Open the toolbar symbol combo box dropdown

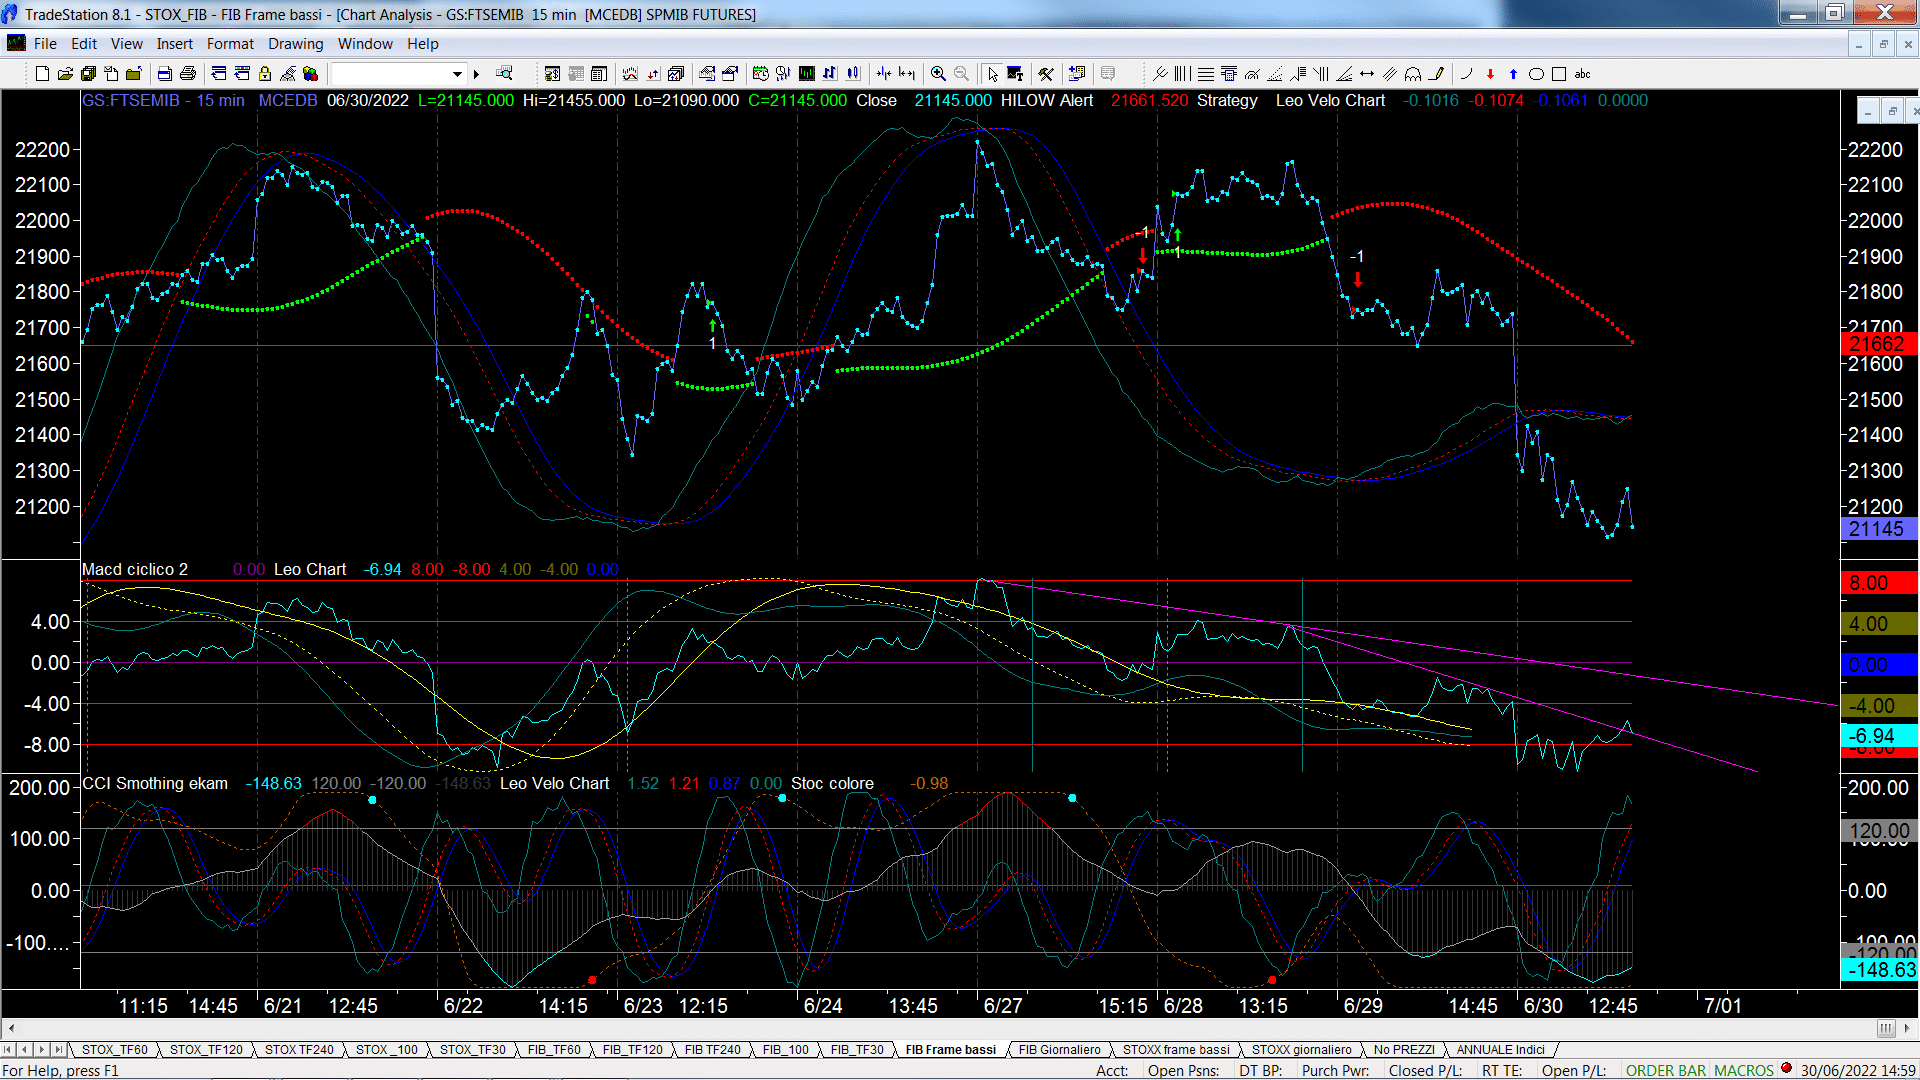pyautogui.click(x=457, y=74)
